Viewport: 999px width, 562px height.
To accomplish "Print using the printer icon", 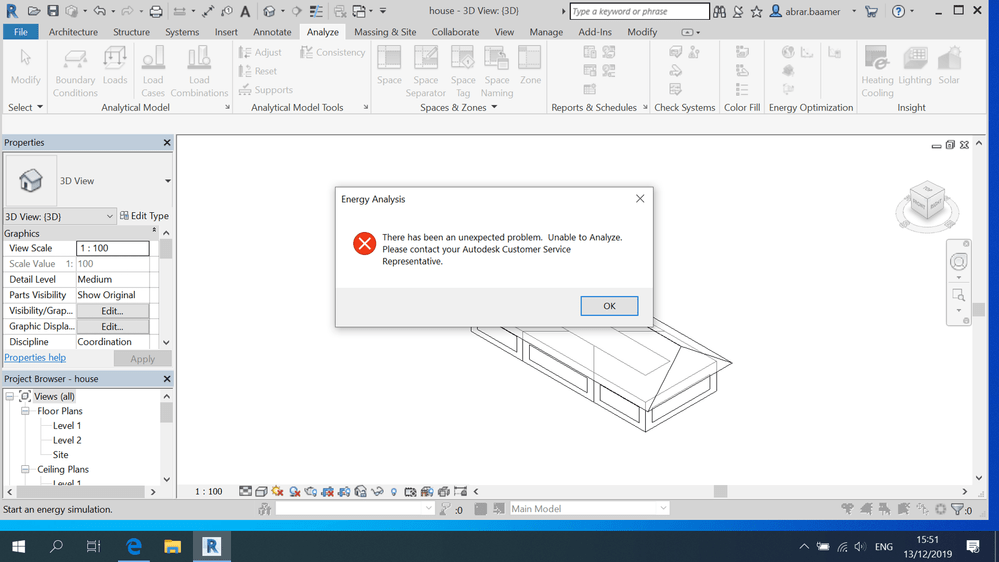I will 155,11.
